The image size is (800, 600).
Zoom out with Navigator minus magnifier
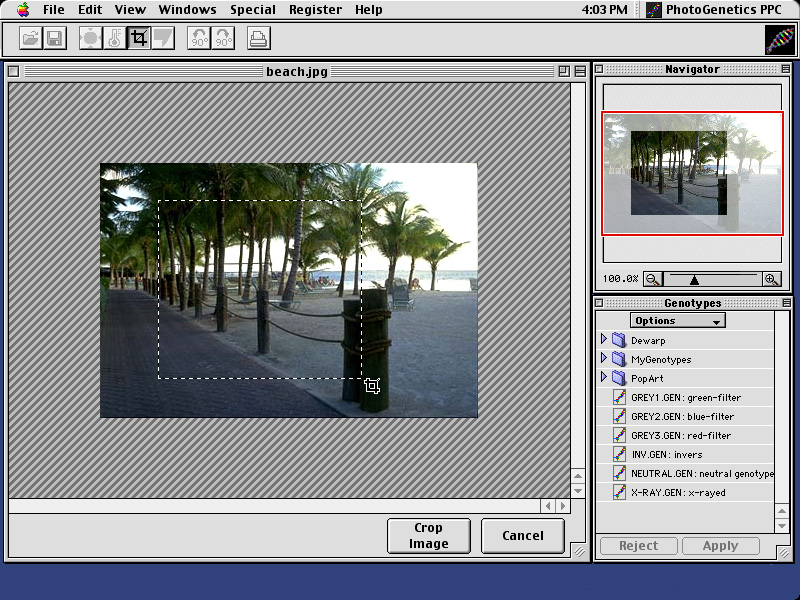[652, 279]
